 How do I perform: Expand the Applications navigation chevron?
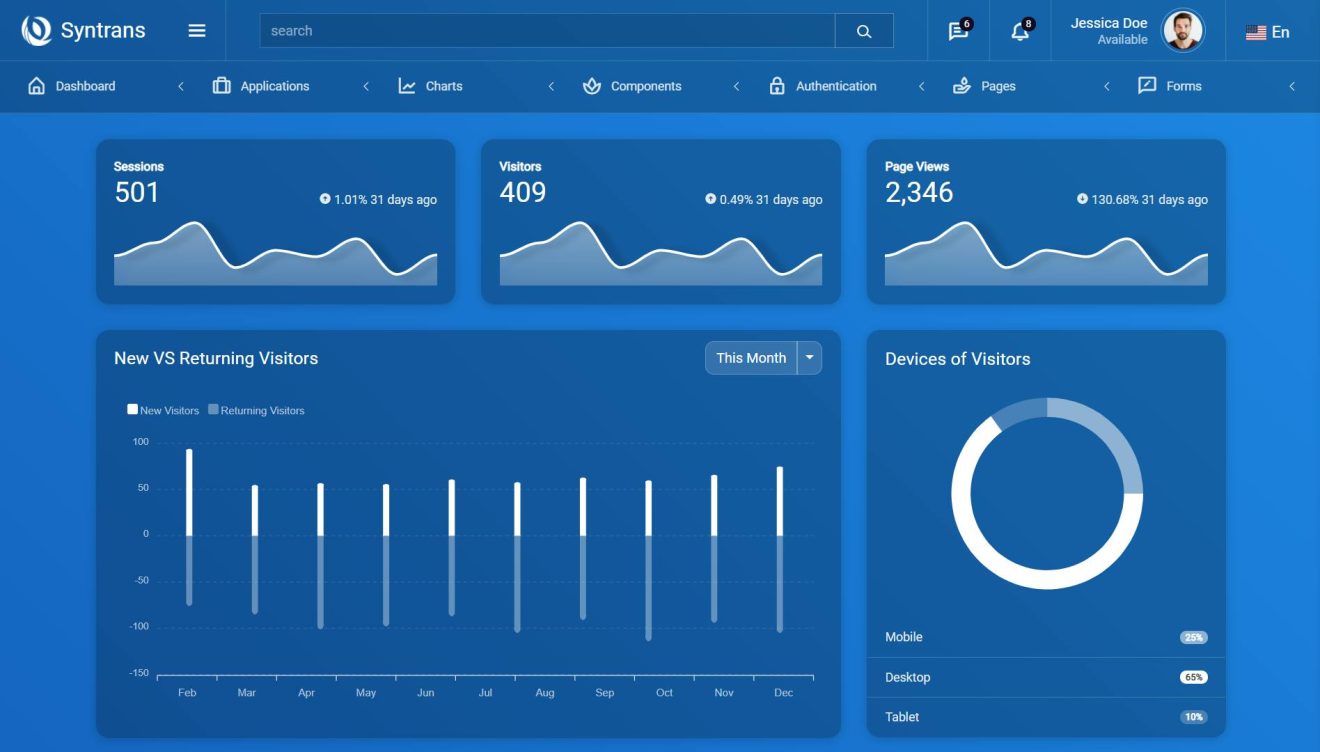[365, 86]
